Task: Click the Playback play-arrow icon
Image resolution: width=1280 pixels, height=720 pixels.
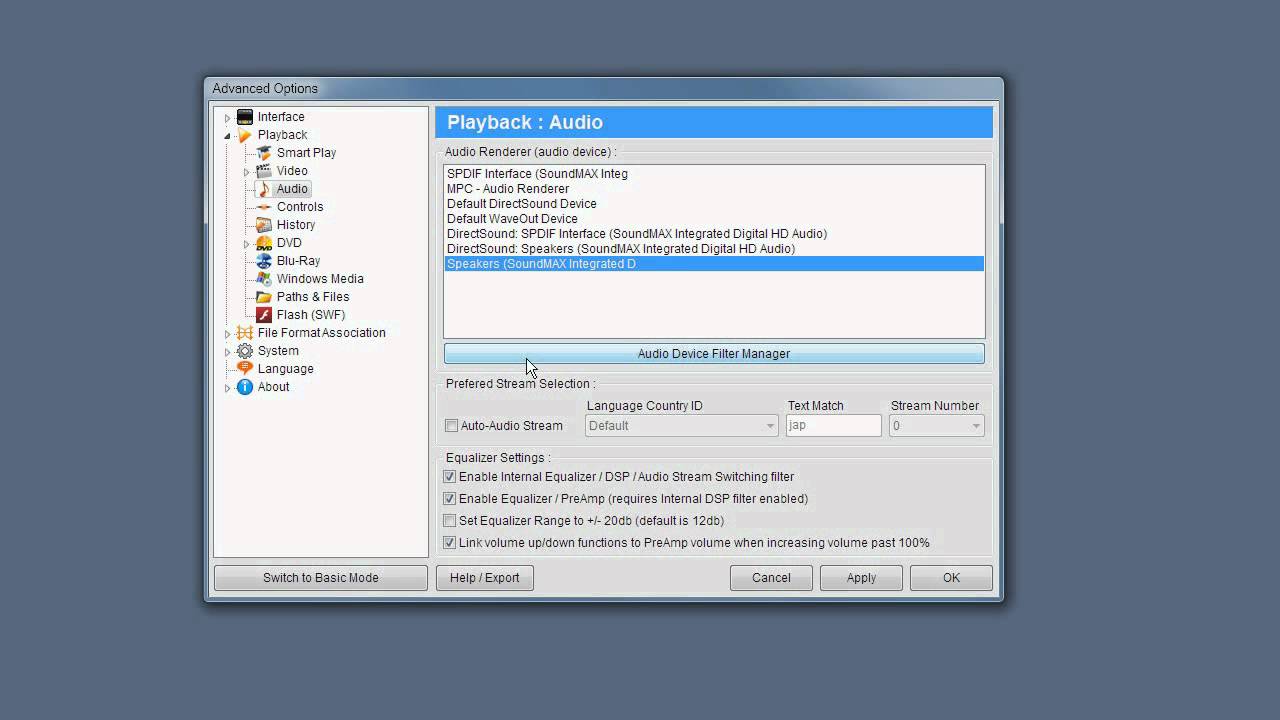Action: click(245, 135)
